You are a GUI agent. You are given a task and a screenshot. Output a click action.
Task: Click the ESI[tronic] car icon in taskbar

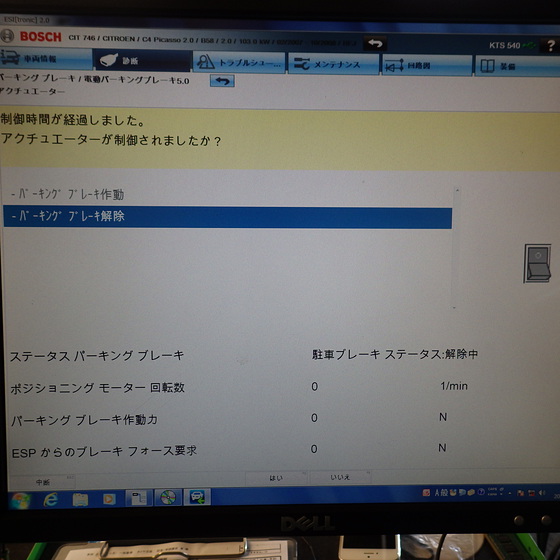coord(197,497)
